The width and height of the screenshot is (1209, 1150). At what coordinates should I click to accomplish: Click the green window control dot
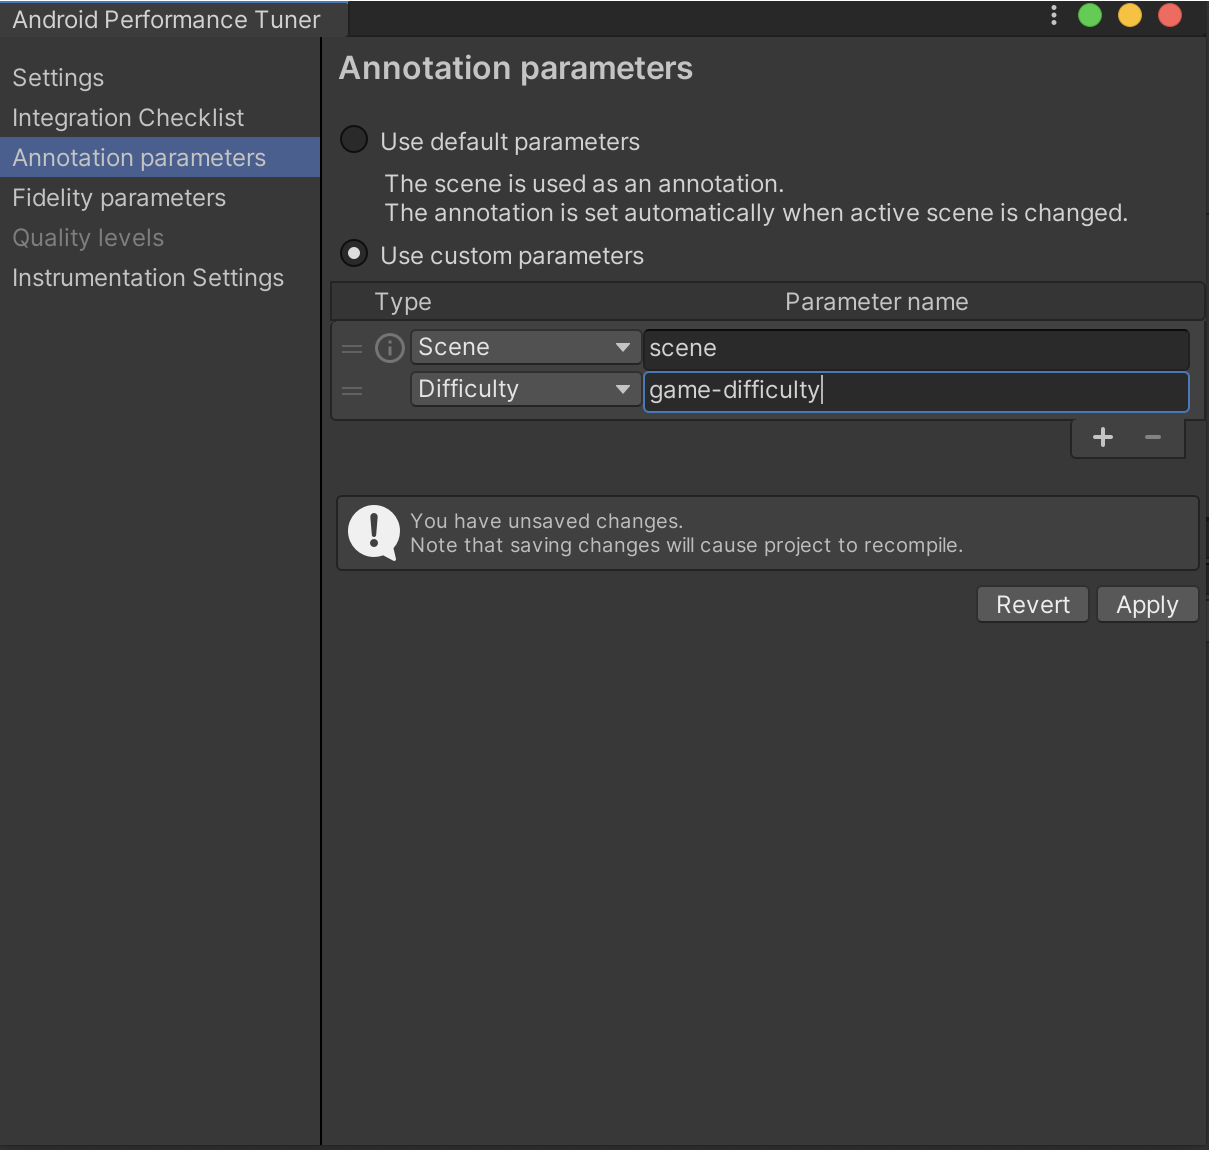pyautogui.click(x=1090, y=15)
